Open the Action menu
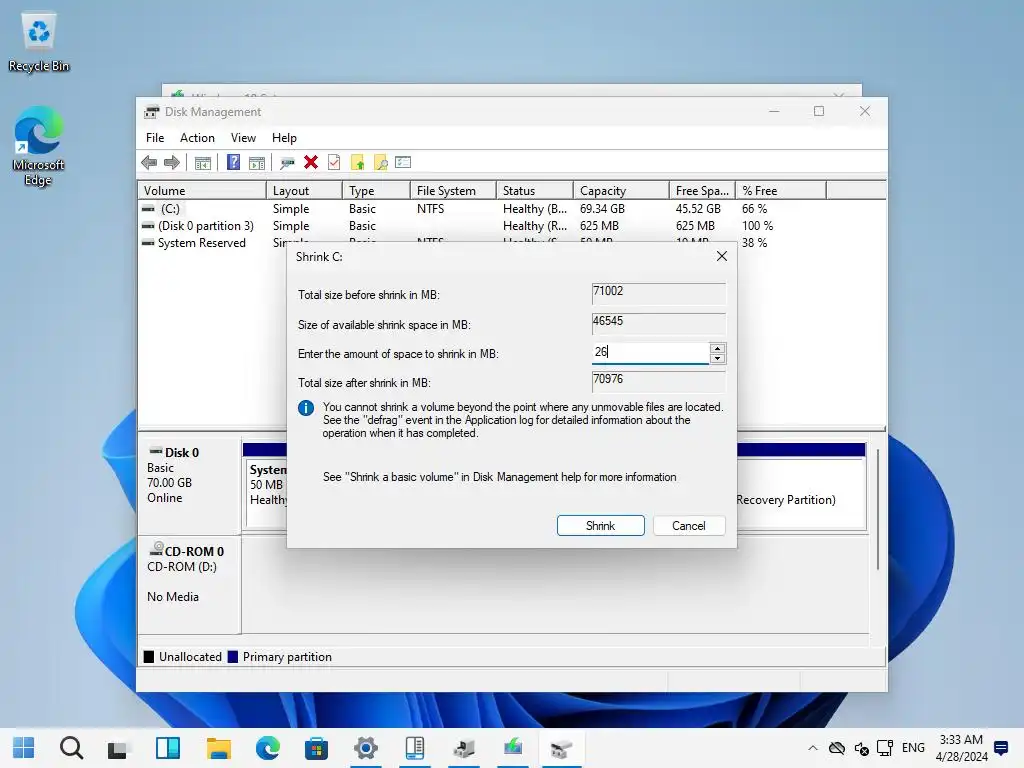The width and height of the screenshot is (1024, 768). [x=197, y=138]
